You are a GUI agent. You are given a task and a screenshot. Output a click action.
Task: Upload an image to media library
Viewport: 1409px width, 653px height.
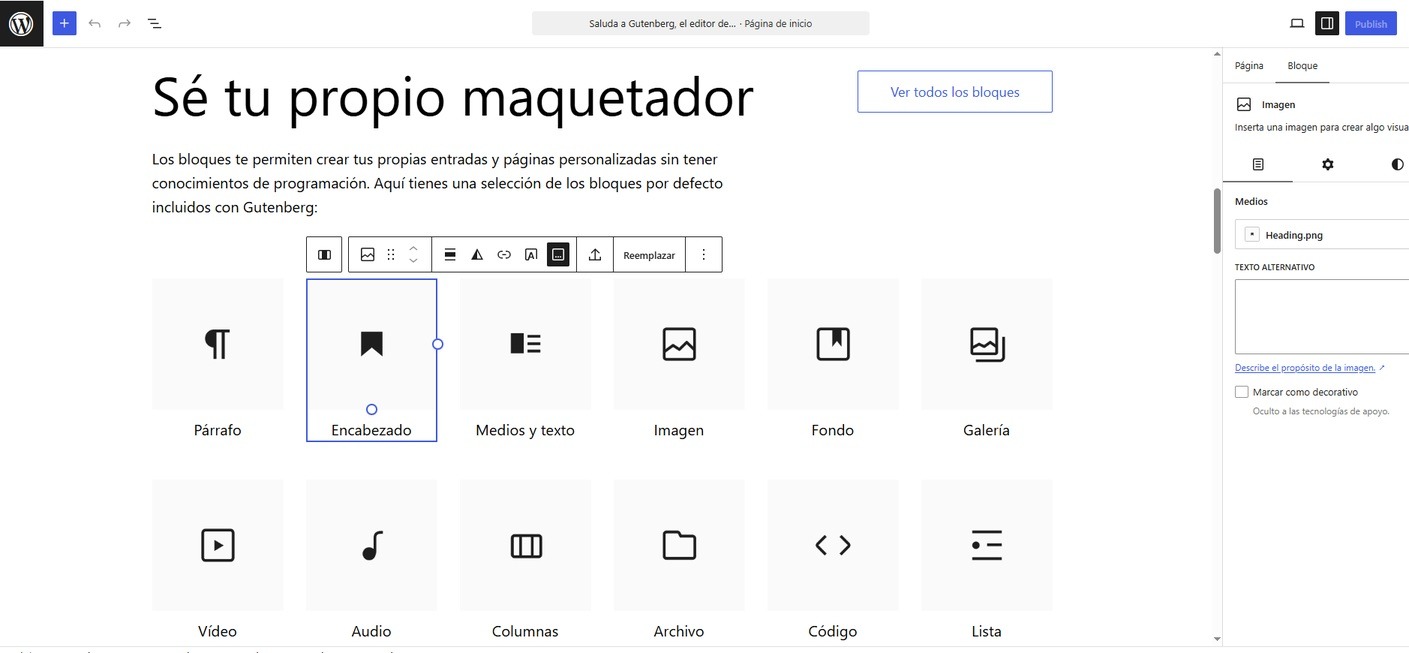[x=595, y=255]
